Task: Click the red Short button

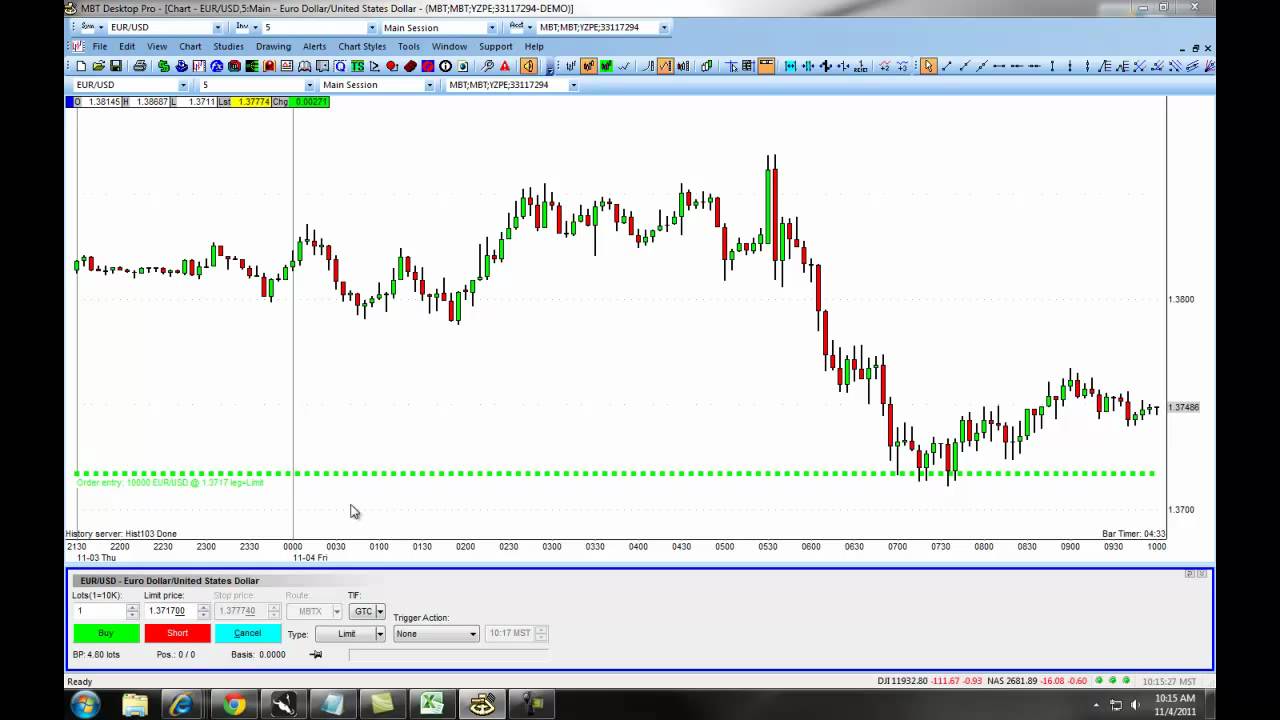Action: click(177, 633)
